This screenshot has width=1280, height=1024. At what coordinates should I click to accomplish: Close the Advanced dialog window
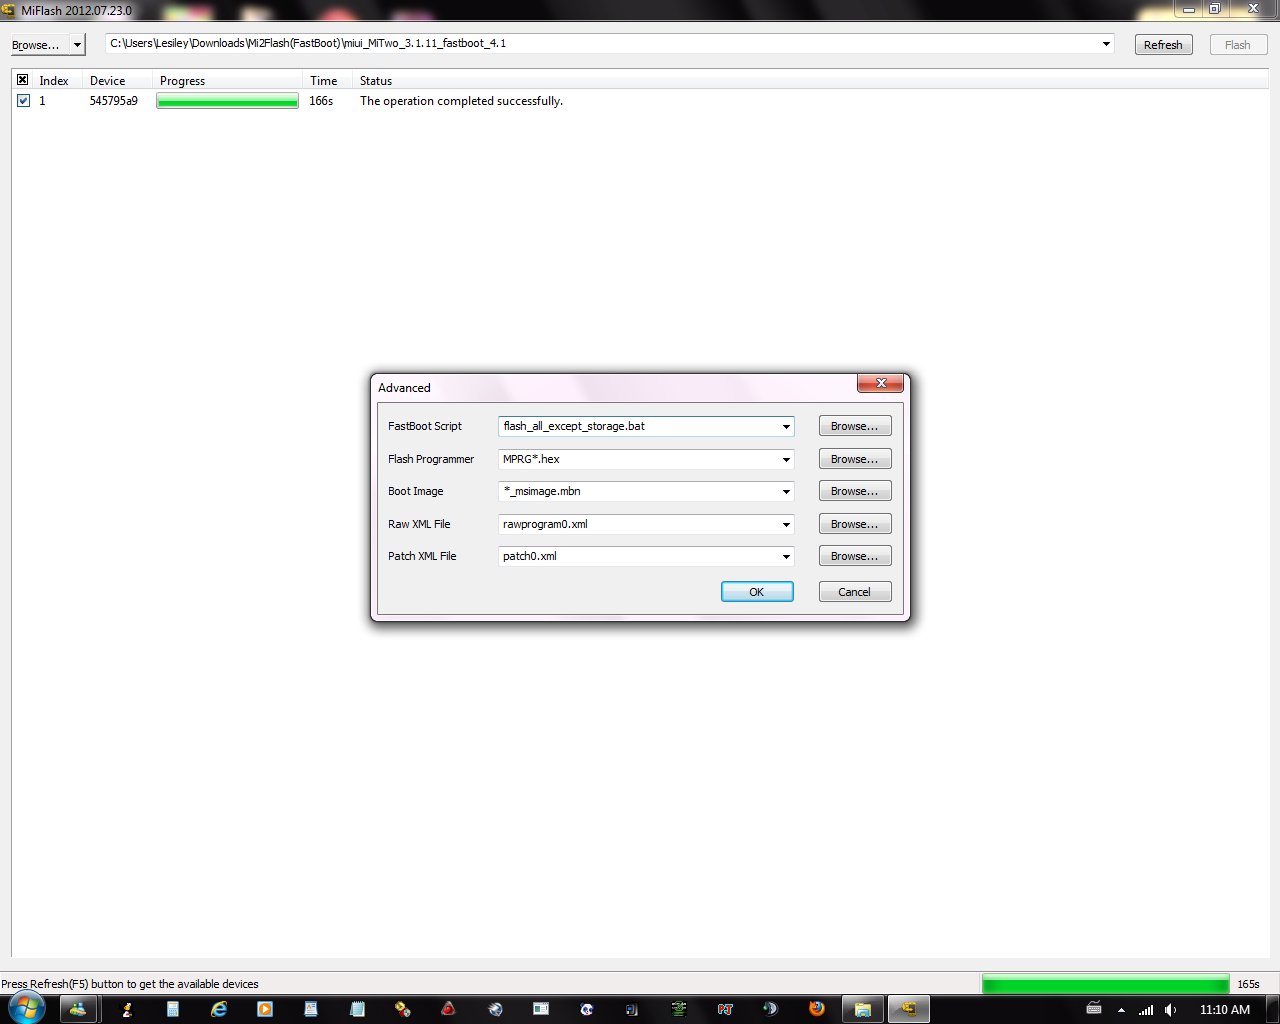coord(881,383)
